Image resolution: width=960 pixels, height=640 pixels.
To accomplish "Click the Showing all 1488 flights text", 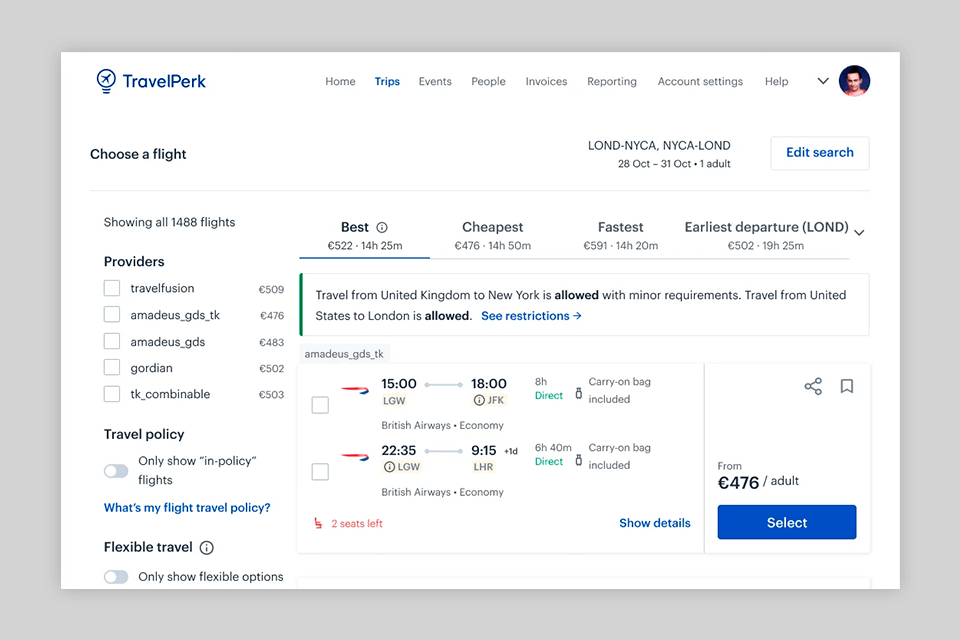I will click(170, 222).
